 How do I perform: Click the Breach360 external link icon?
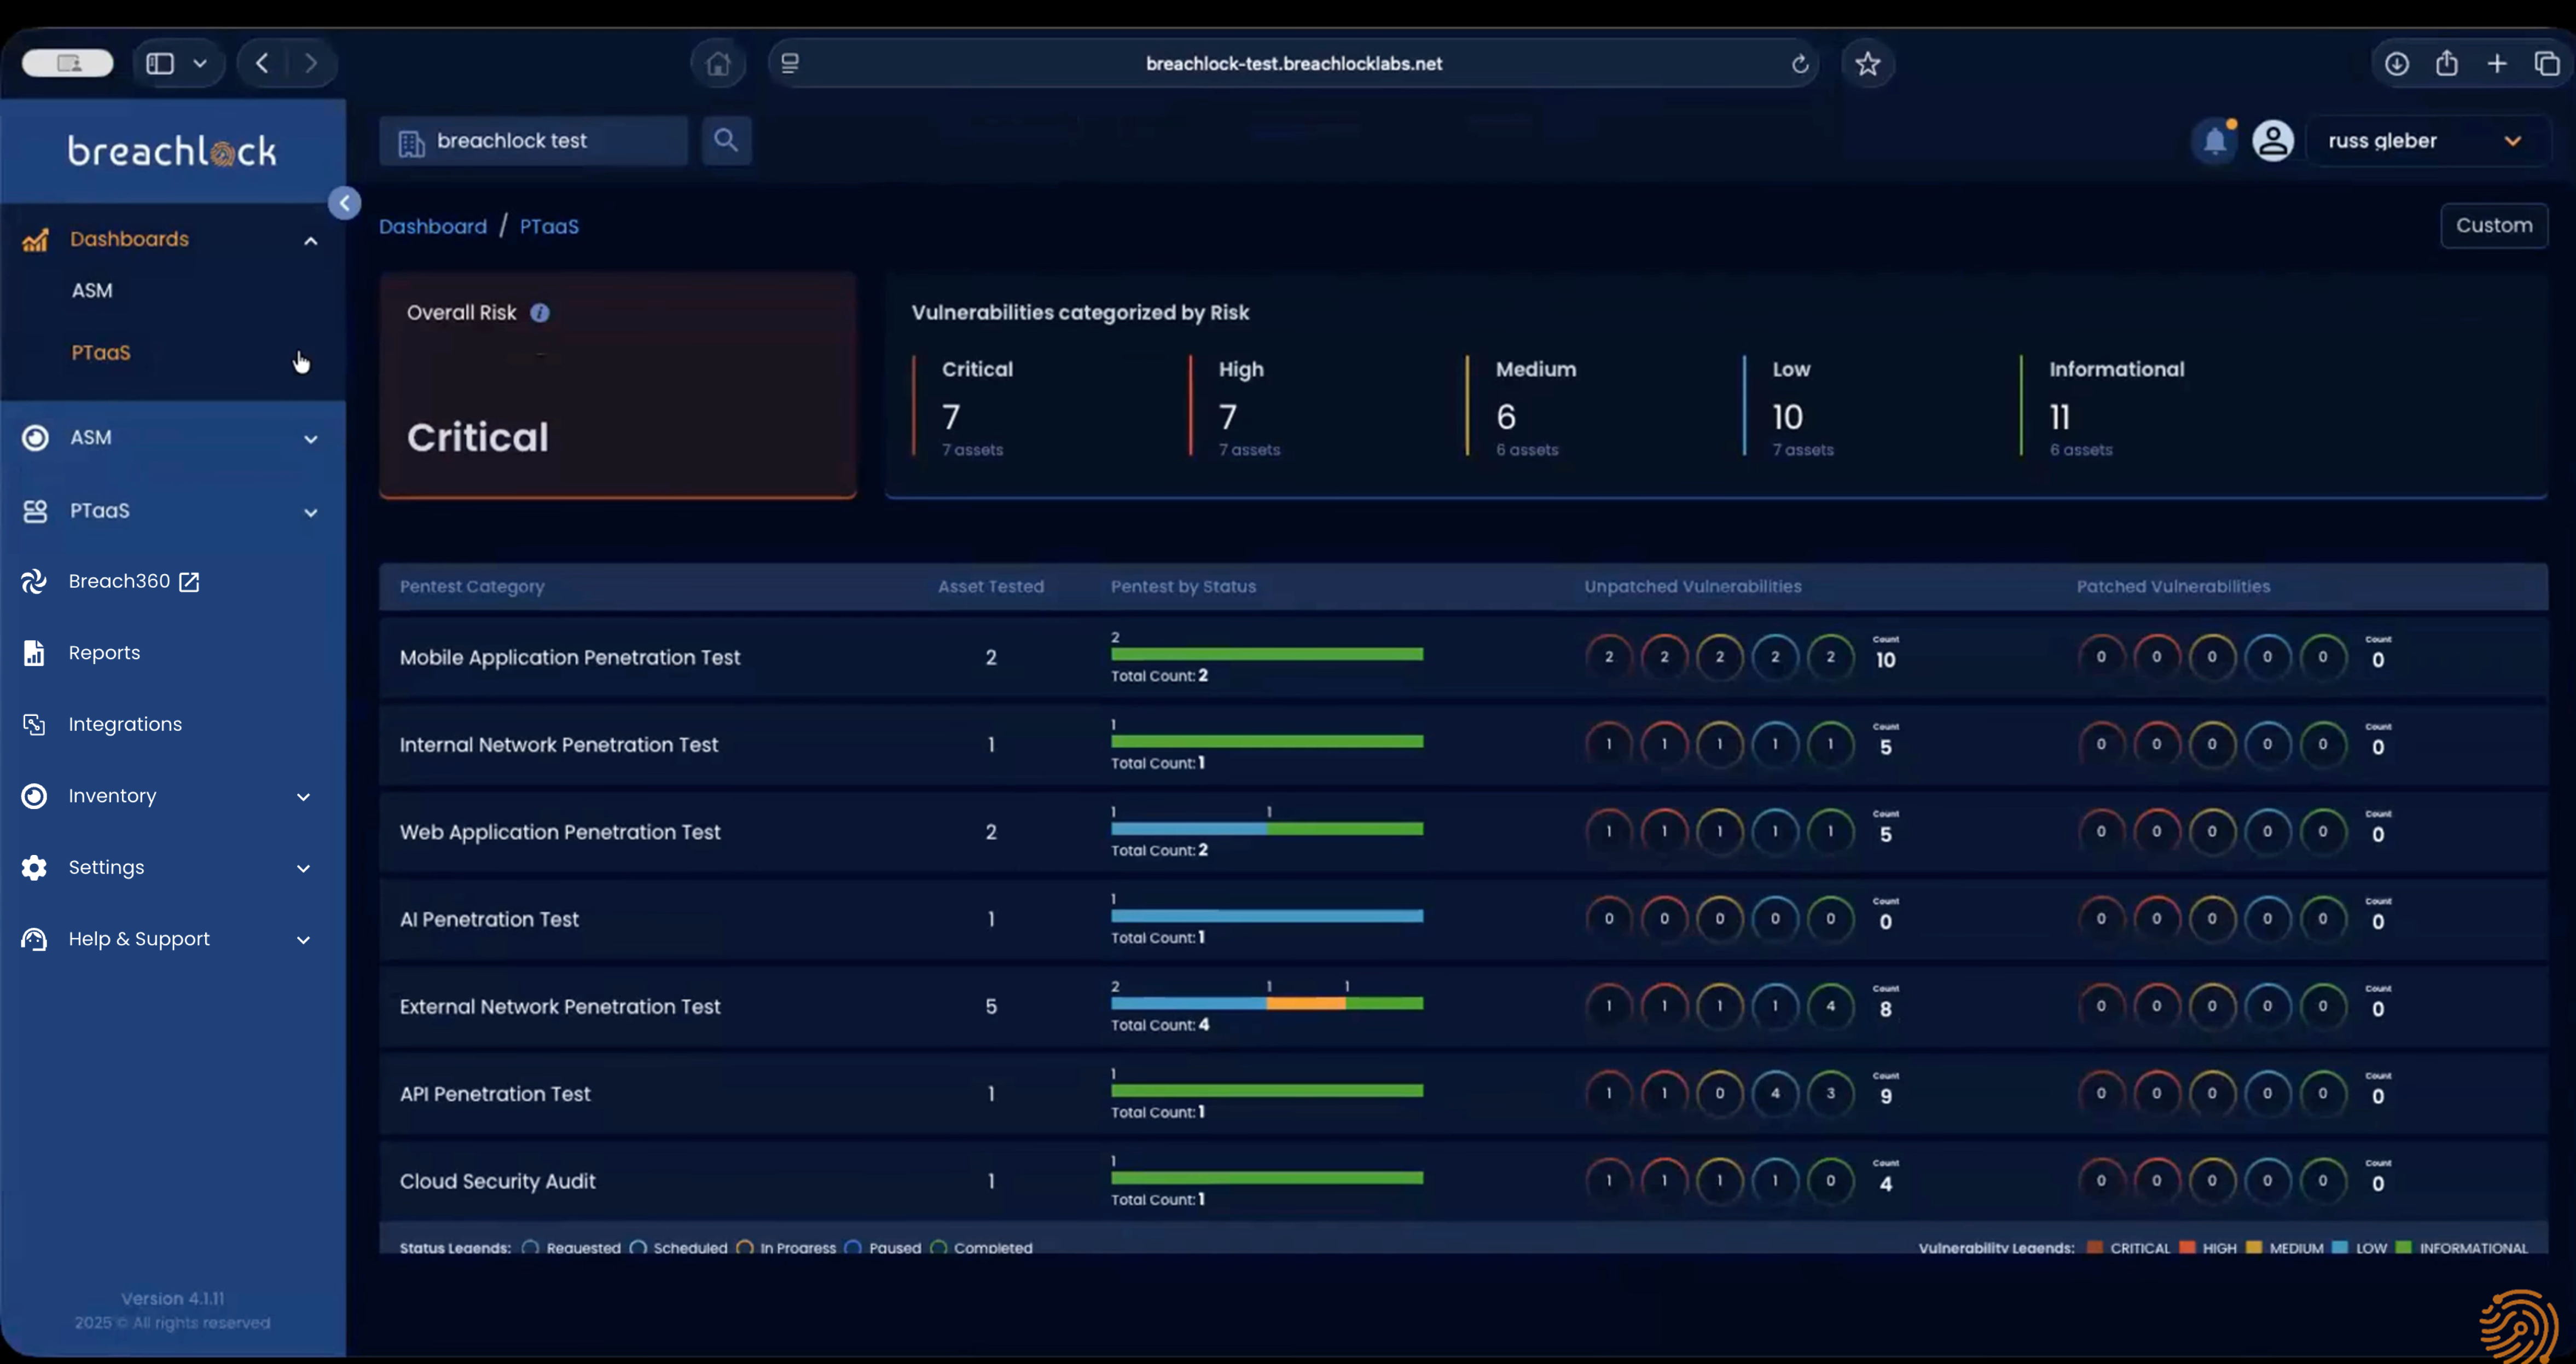pyautogui.click(x=189, y=581)
